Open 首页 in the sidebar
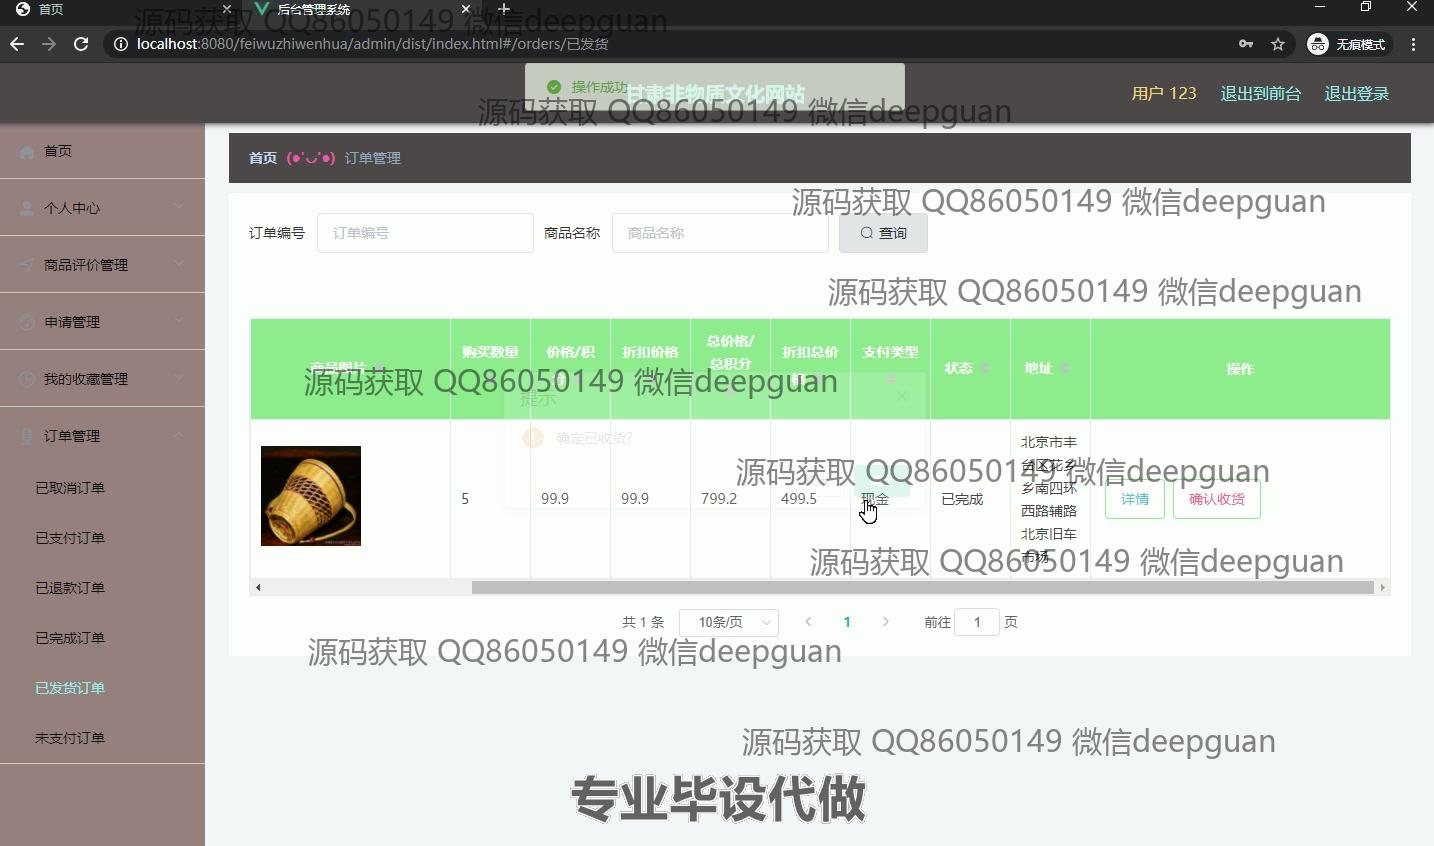The height and width of the screenshot is (846, 1434). pyautogui.click(x=102, y=151)
